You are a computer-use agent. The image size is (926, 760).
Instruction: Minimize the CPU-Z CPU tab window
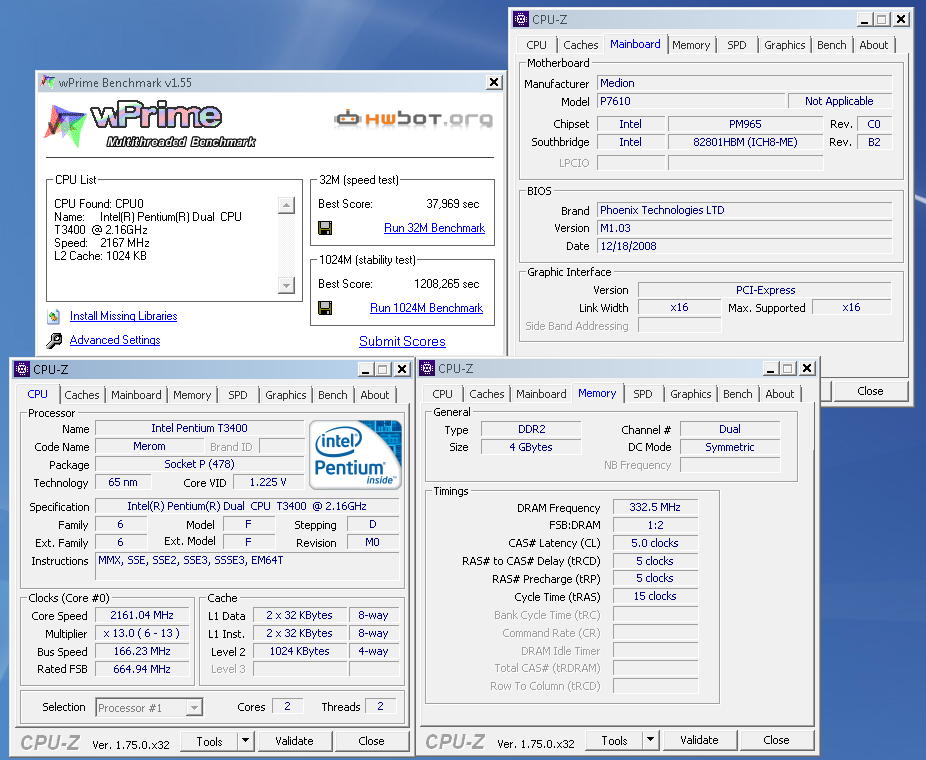click(x=366, y=370)
